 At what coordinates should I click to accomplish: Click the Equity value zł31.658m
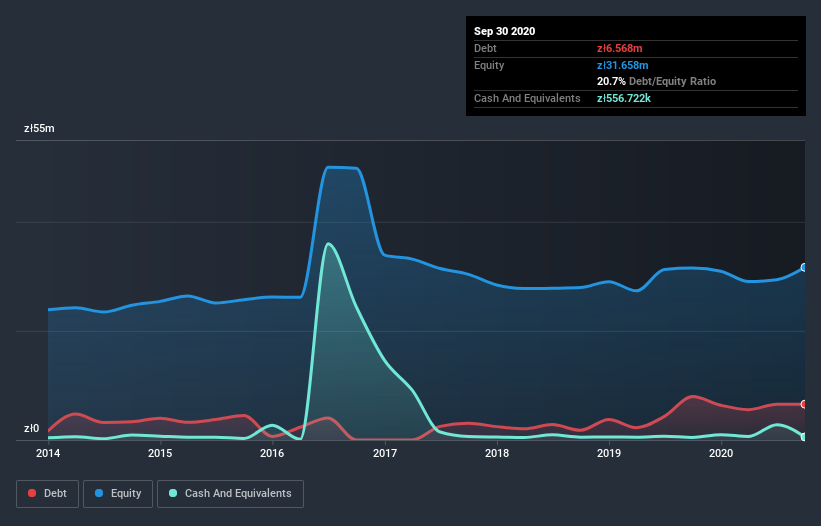pos(623,65)
